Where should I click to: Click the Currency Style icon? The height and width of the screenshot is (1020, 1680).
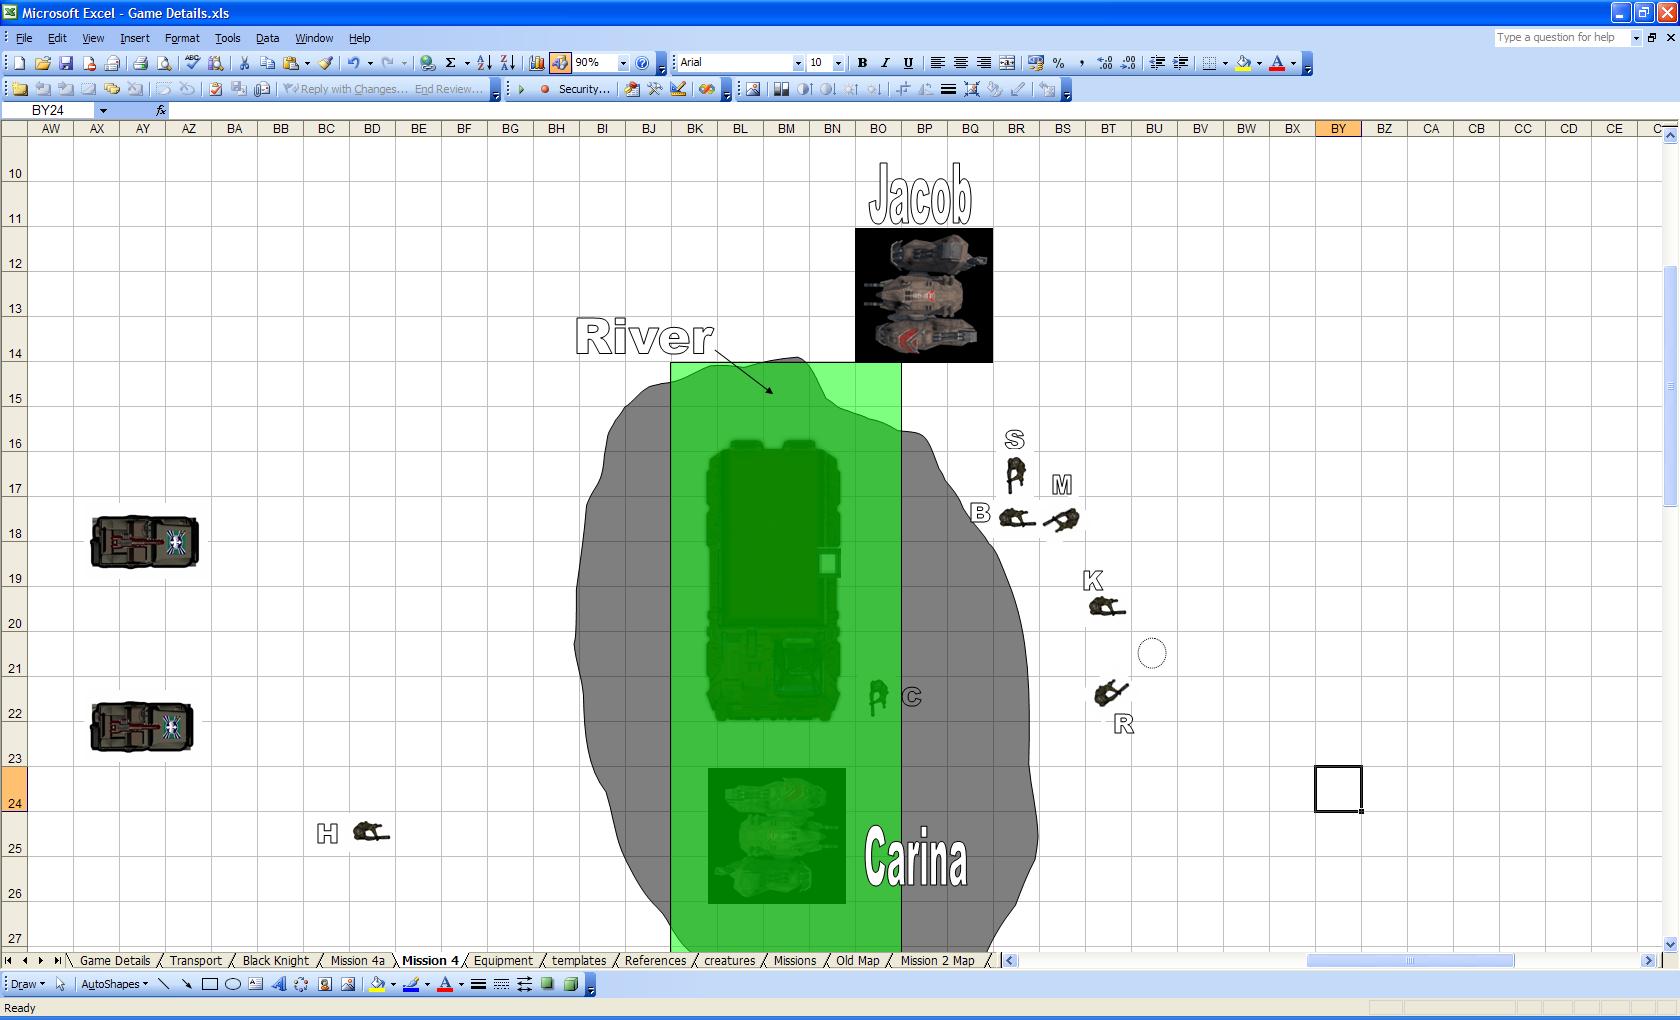[1035, 63]
